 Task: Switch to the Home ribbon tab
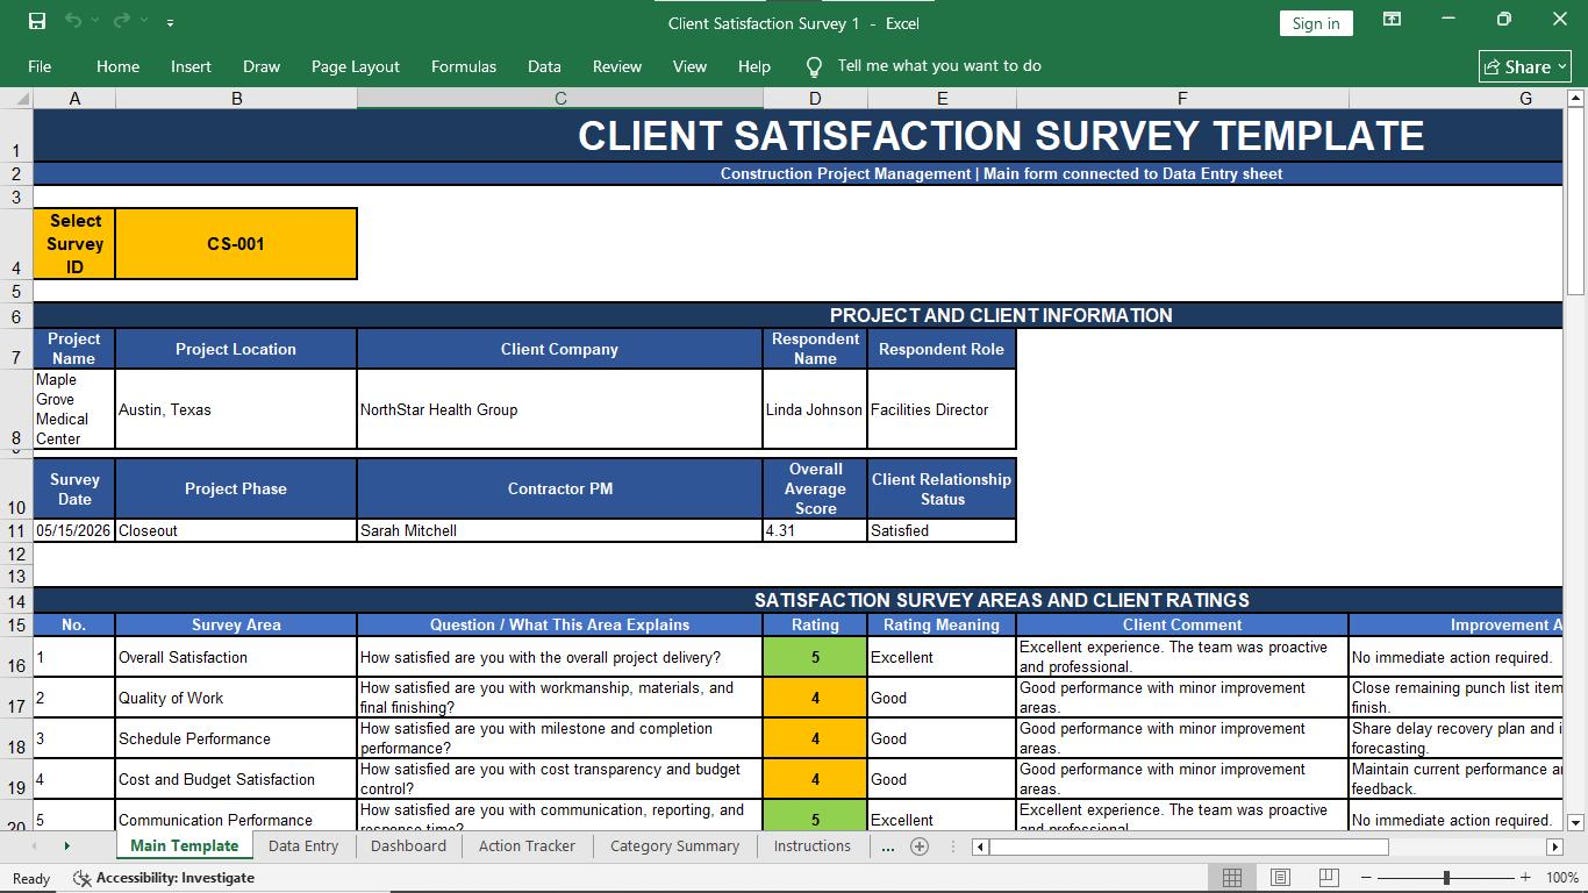[118, 66]
